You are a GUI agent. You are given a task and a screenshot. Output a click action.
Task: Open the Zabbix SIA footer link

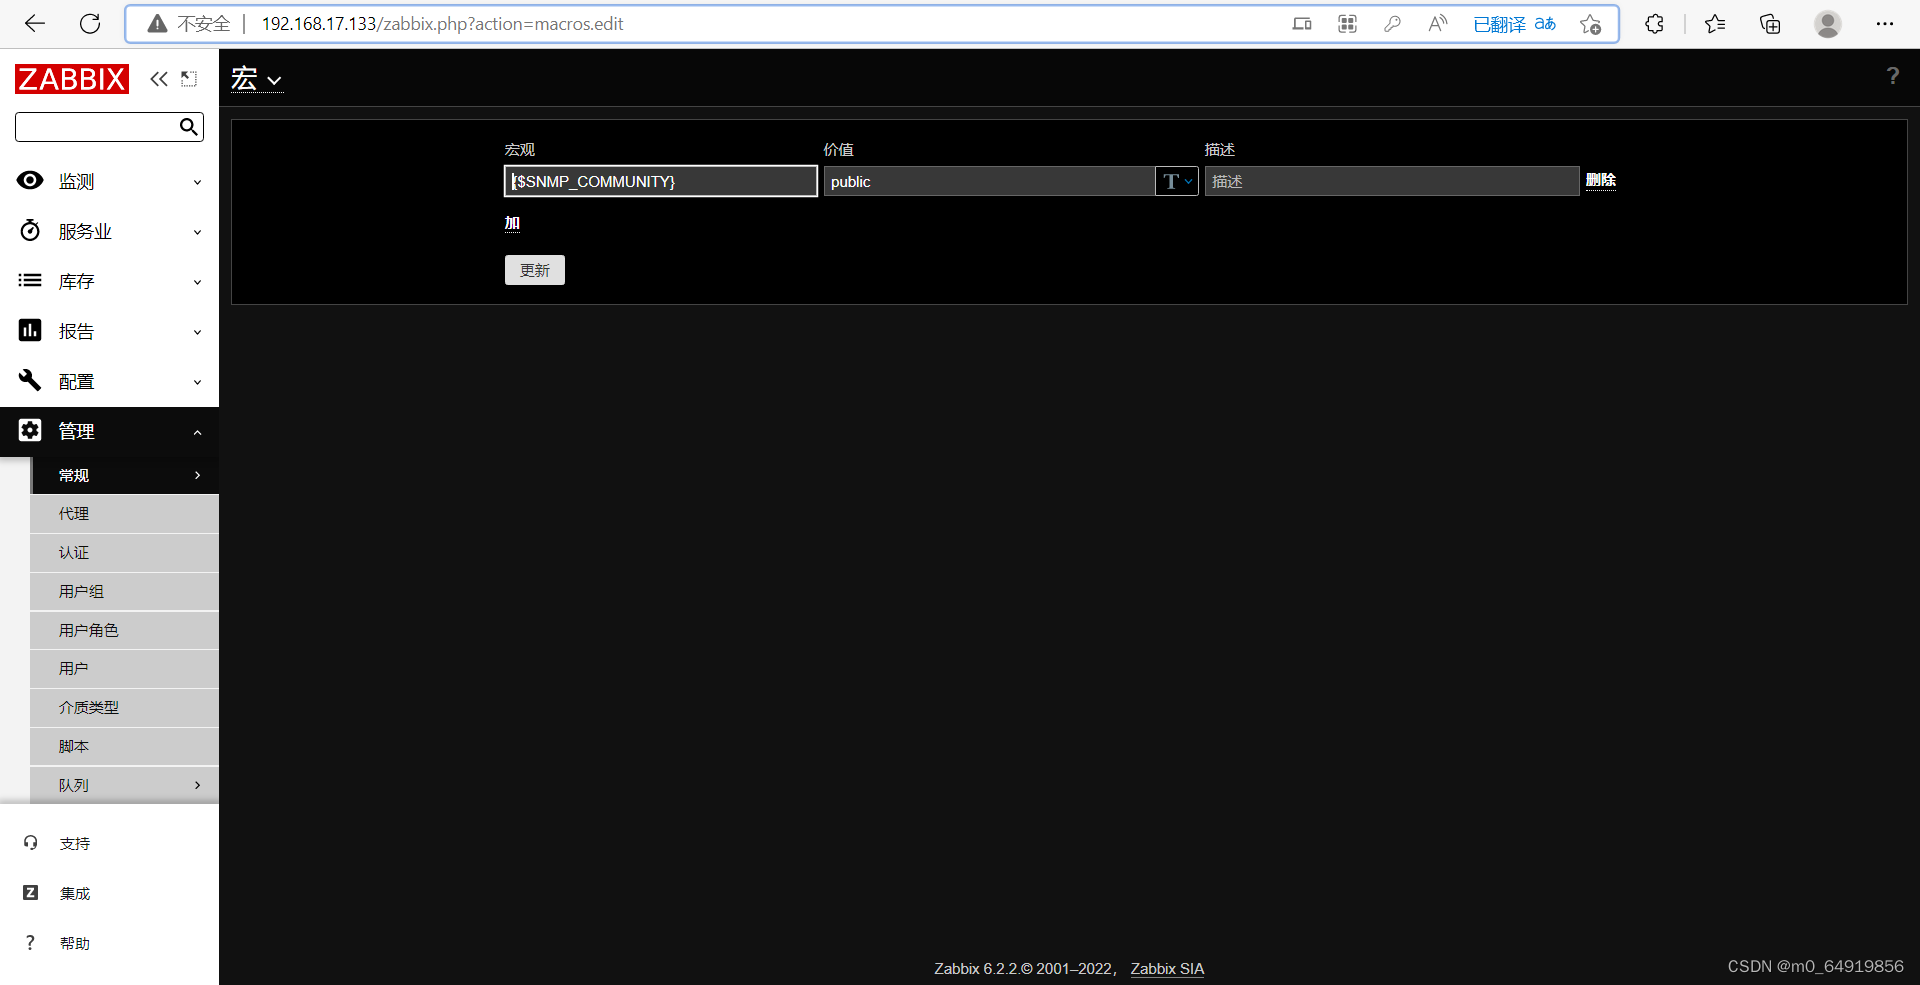tap(1167, 968)
